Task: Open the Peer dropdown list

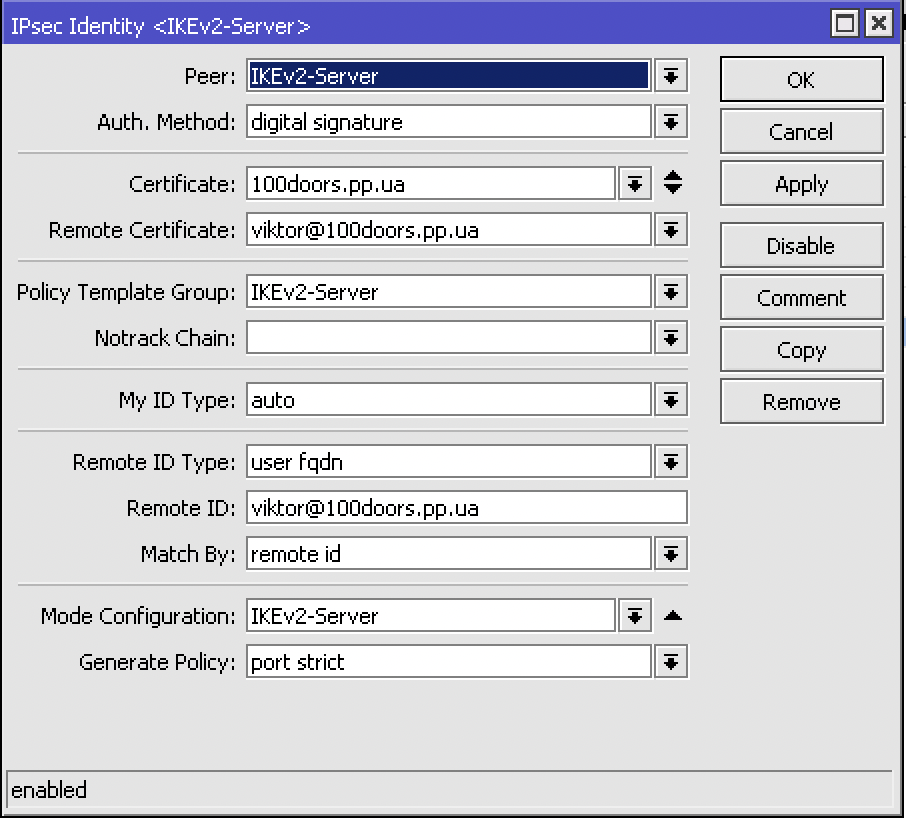Action: [x=670, y=75]
